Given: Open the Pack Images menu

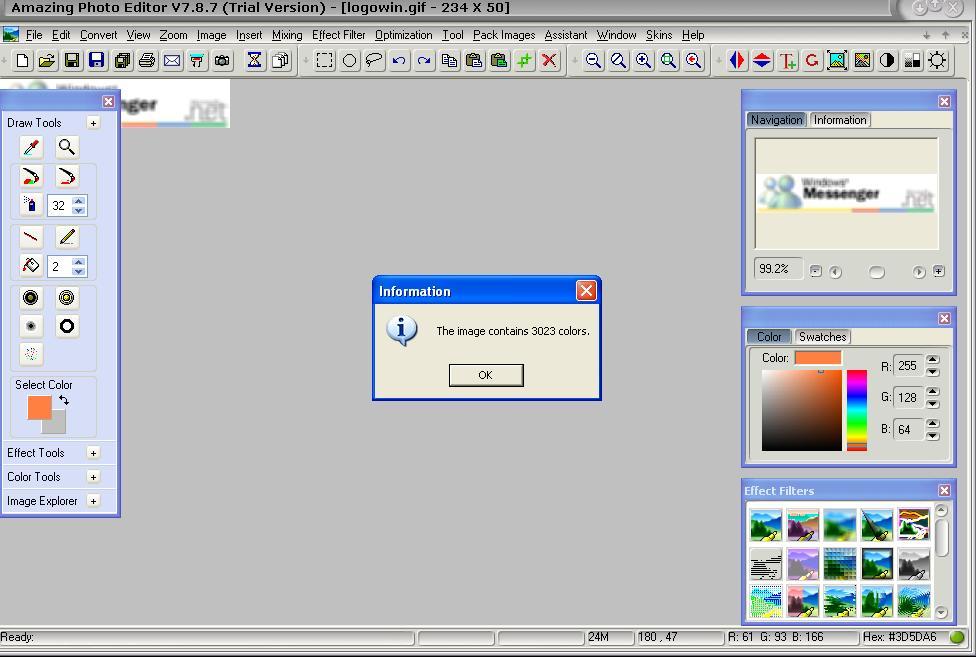Looking at the screenshot, I should (x=504, y=35).
